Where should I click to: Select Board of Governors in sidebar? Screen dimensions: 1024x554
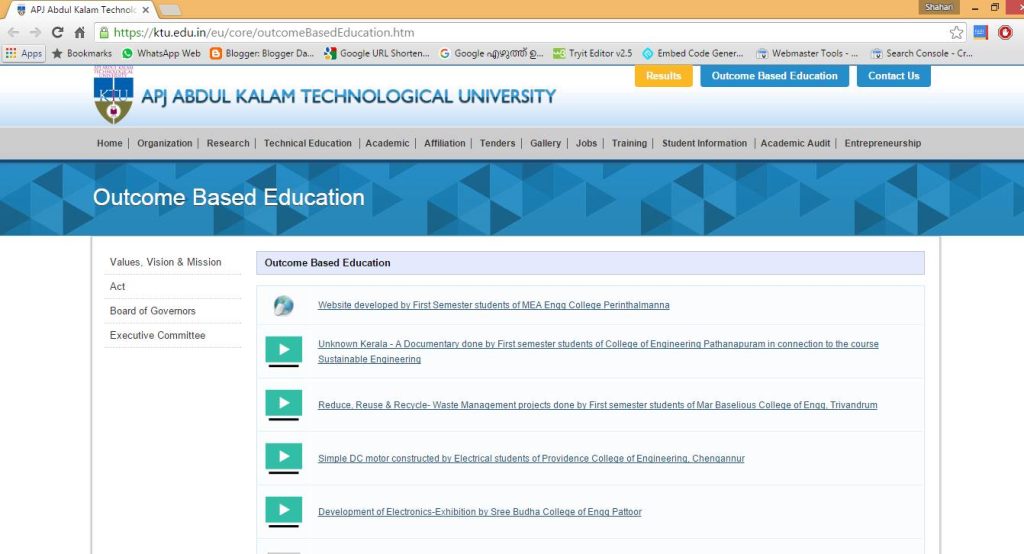153,311
